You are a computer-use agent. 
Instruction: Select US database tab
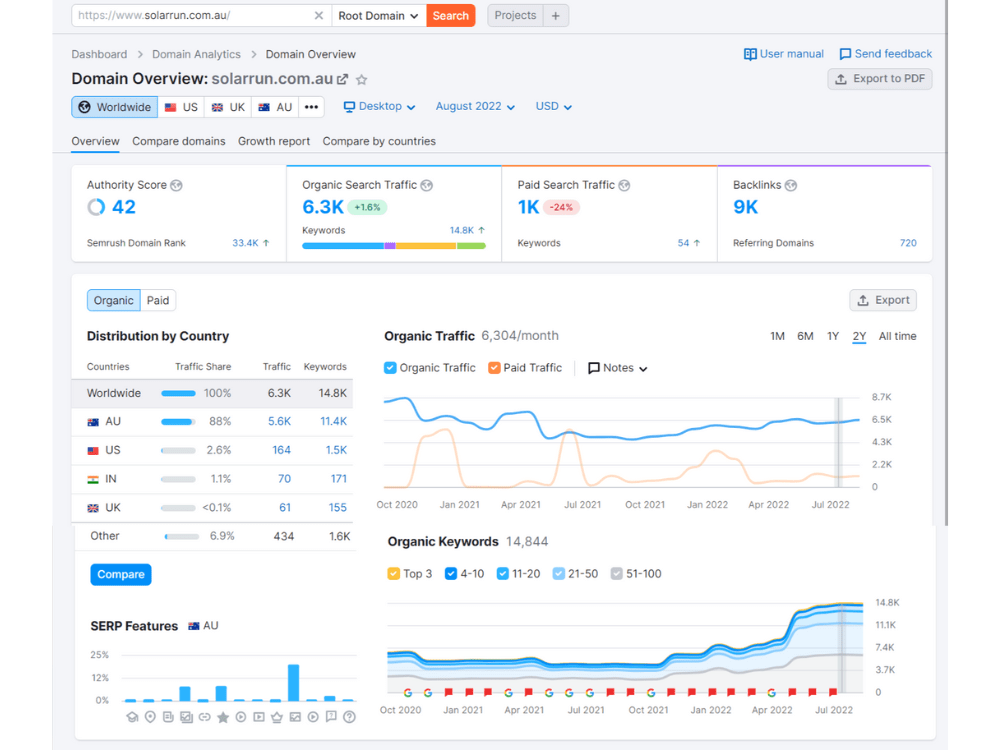[181, 107]
